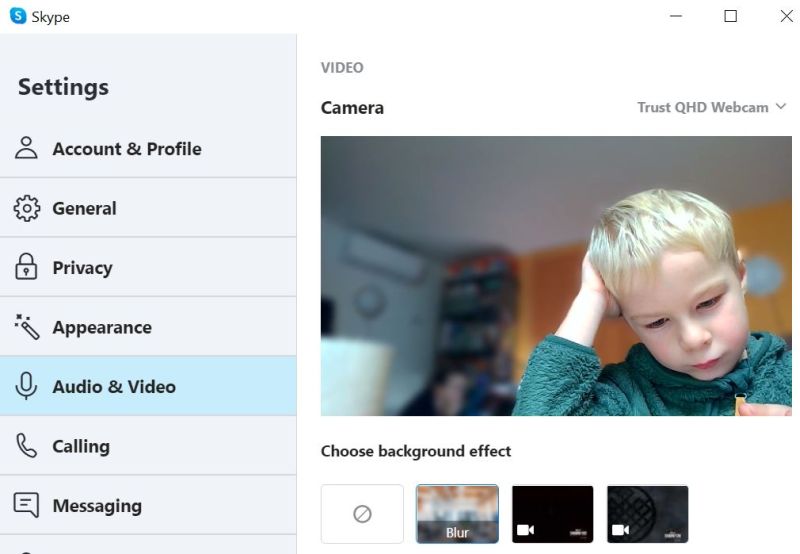800x554 pixels.
Task: Click the Camera label
Action: click(x=352, y=108)
